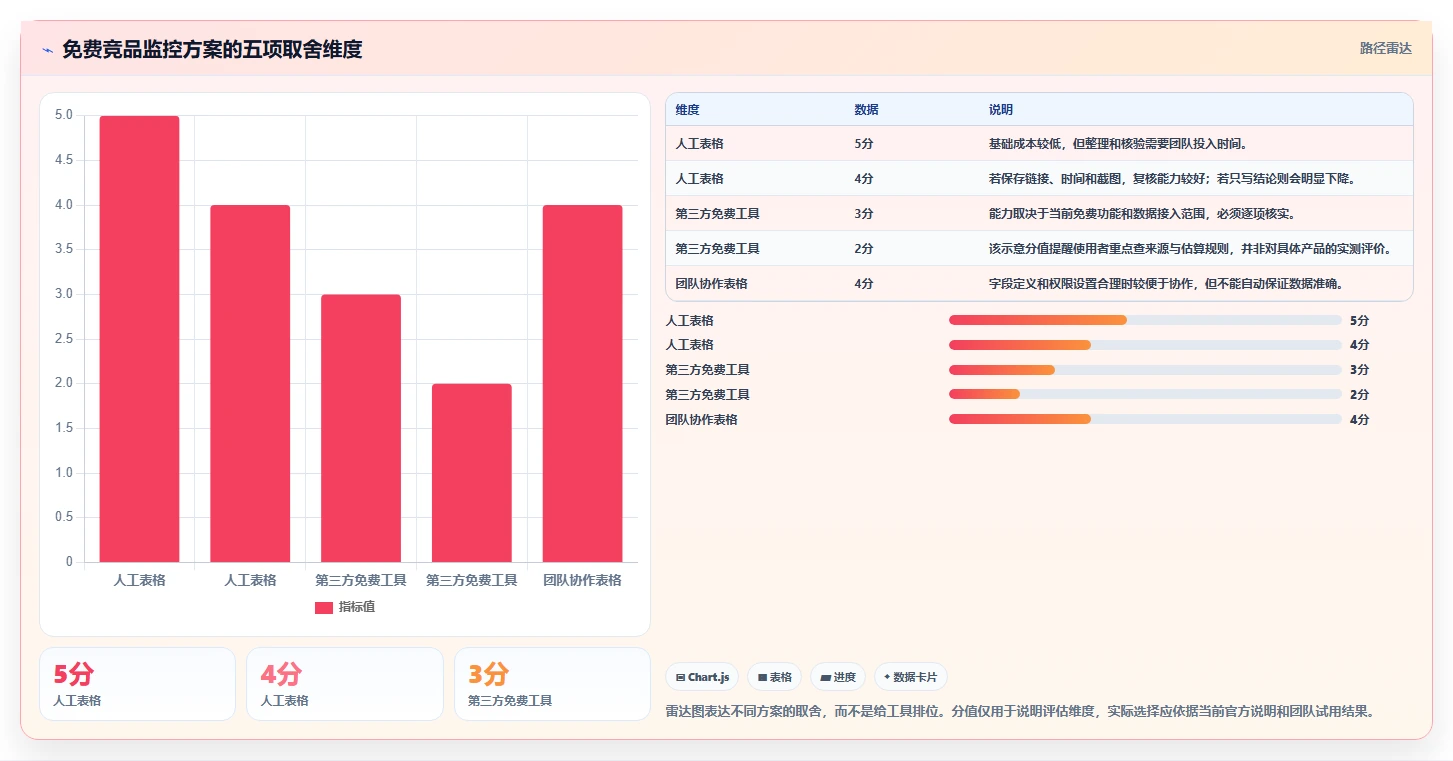Select the description starting 若保存链接、时间和截图
This screenshot has width=1453, height=761.
click(x=1172, y=179)
